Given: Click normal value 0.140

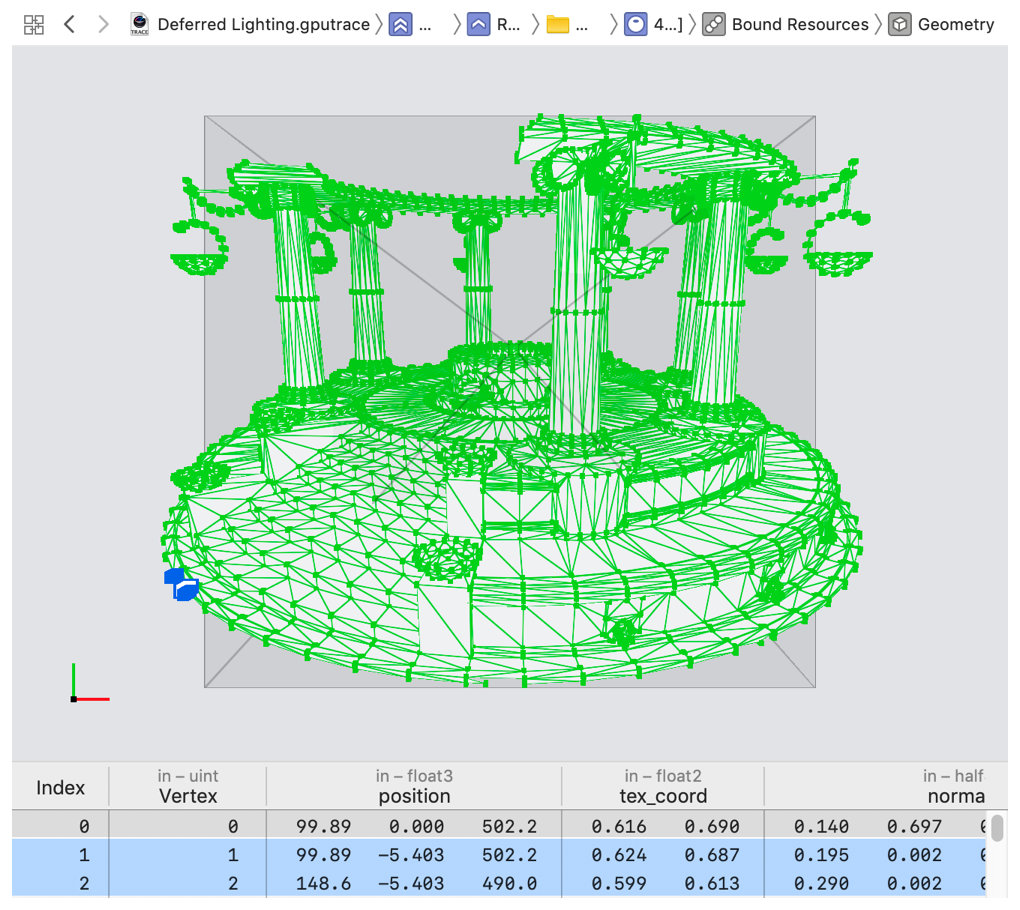Looking at the screenshot, I should [821, 826].
